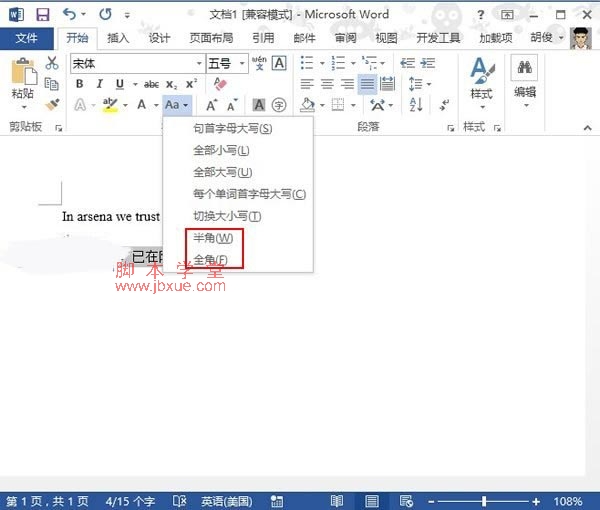Screen dimensions: 600x510
Task: Choose 切换大小写(T) menu item
Action: [227, 216]
